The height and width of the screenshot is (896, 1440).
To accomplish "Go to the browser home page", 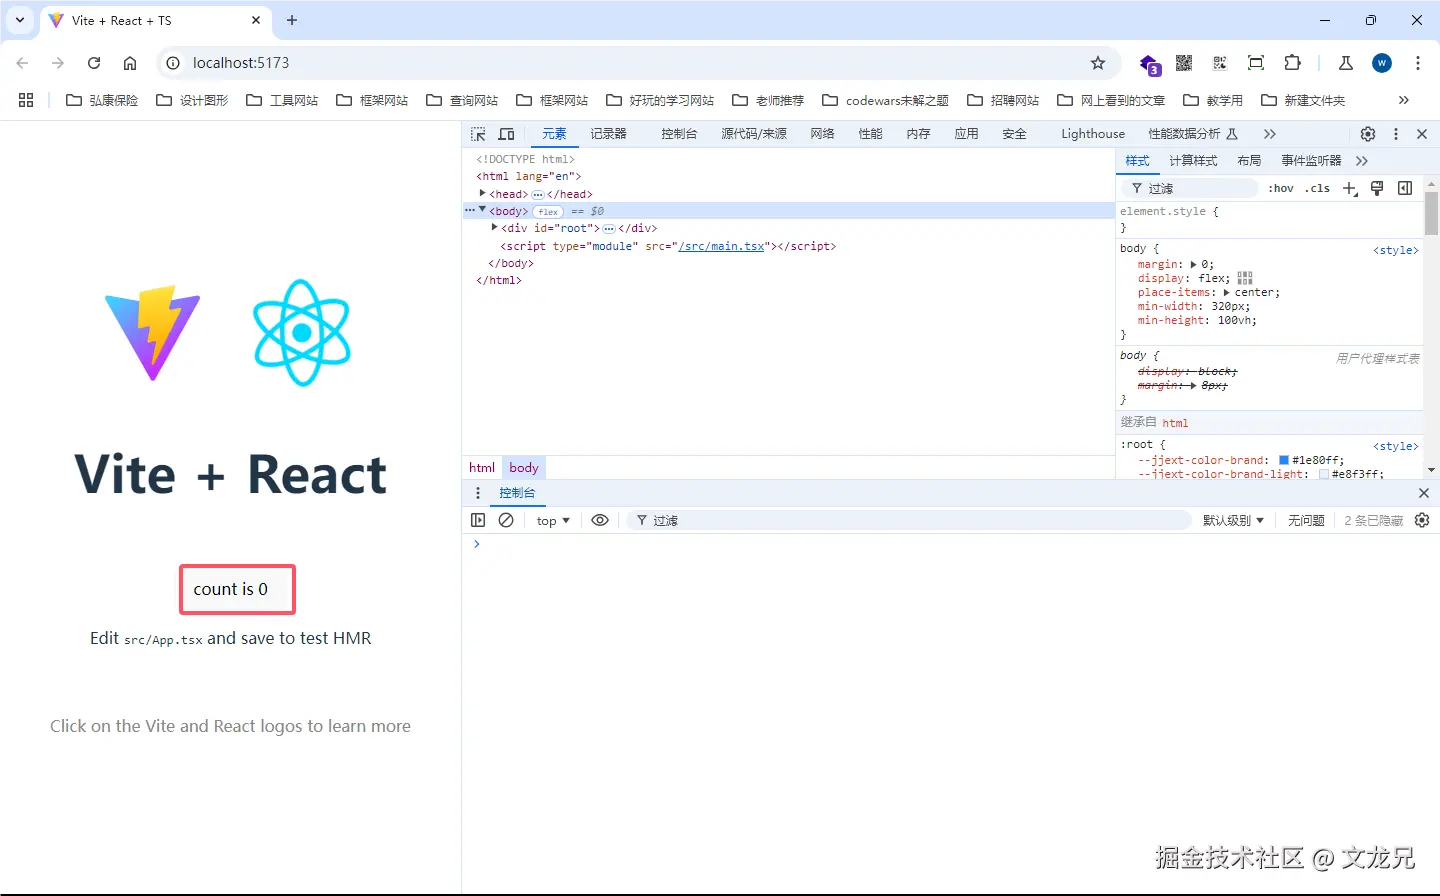I will click(130, 63).
